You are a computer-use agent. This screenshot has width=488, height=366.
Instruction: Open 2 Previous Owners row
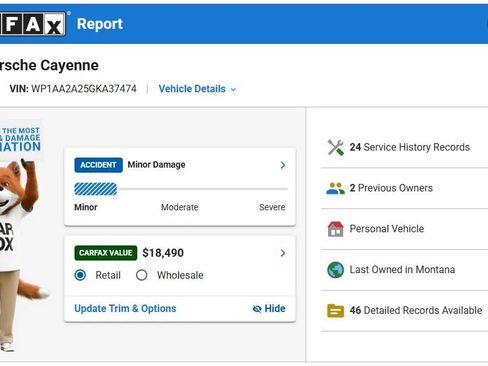pyautogui.click(x=391, y=188)
